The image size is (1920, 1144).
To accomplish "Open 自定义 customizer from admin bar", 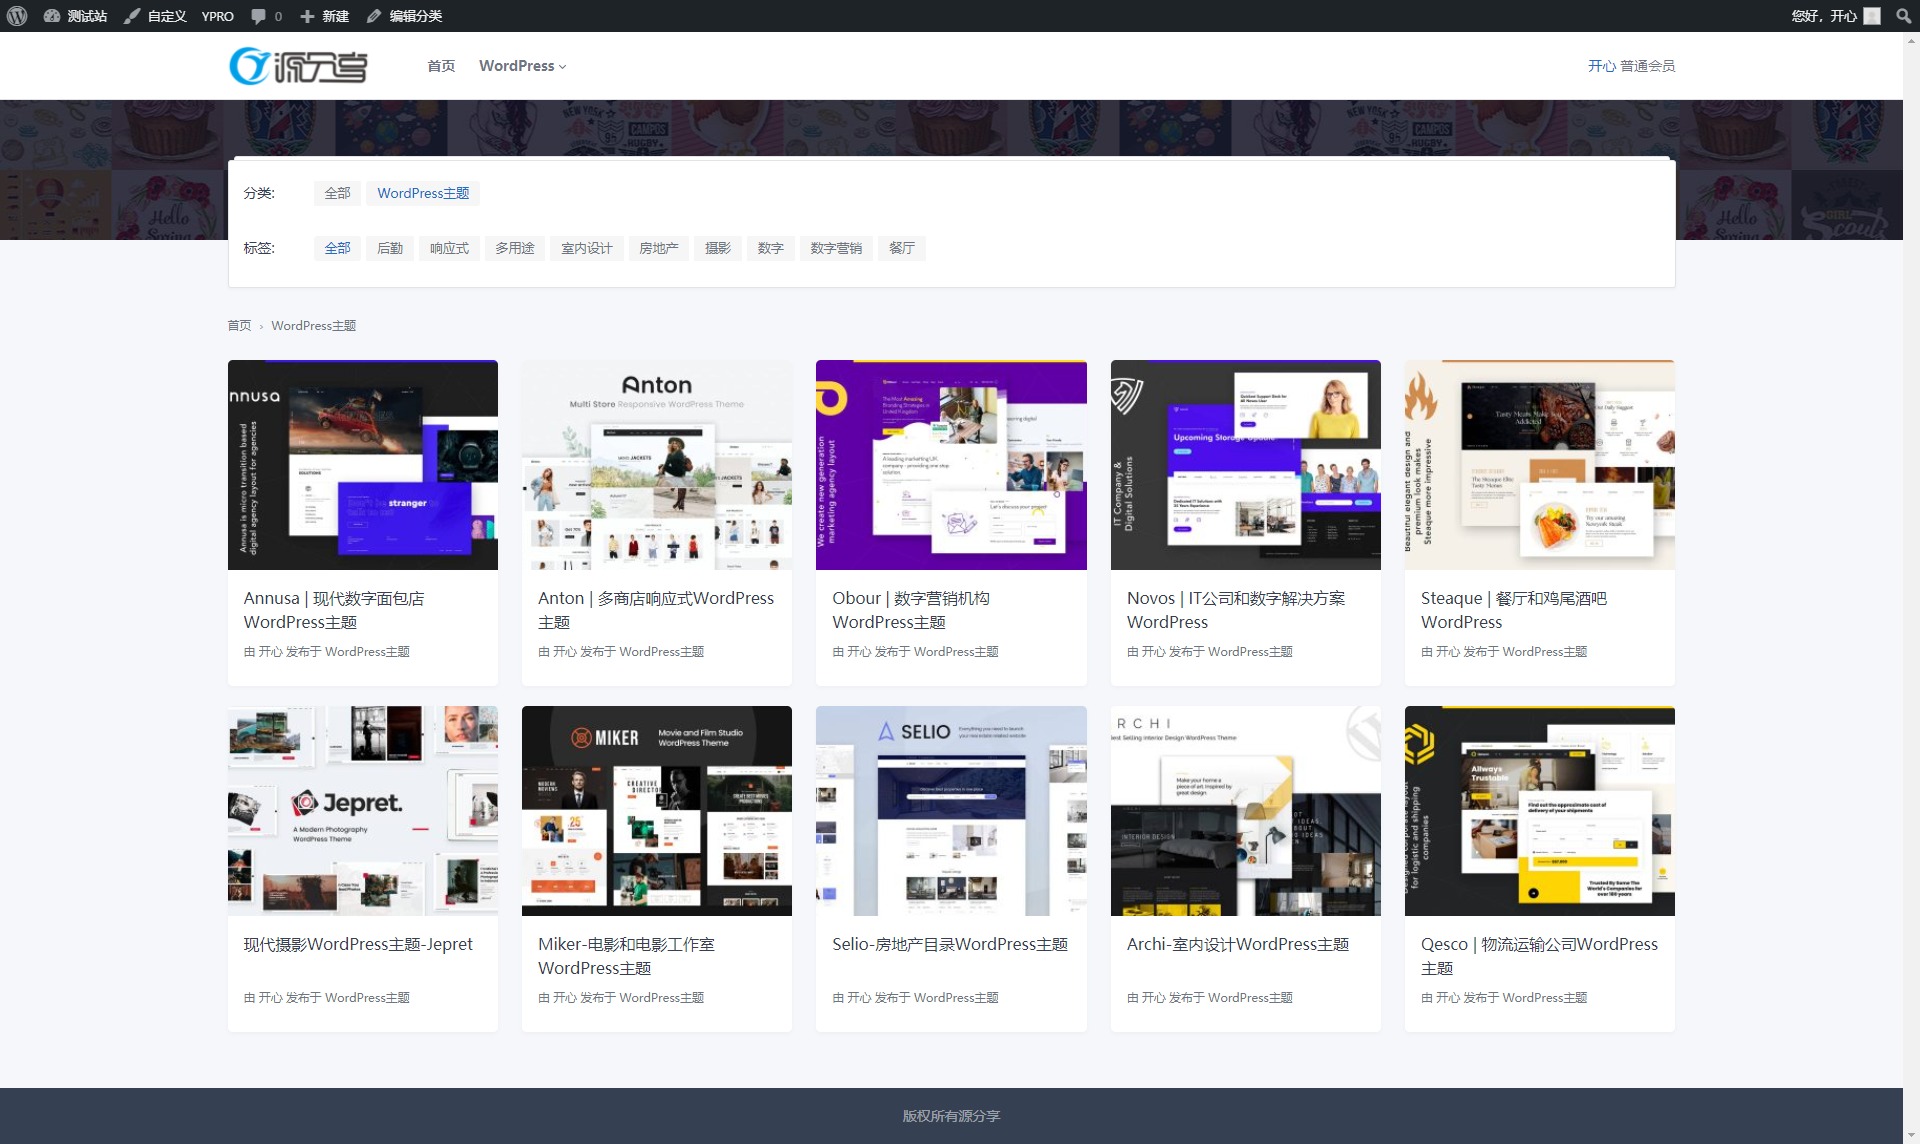I will (x=155, y=16).
